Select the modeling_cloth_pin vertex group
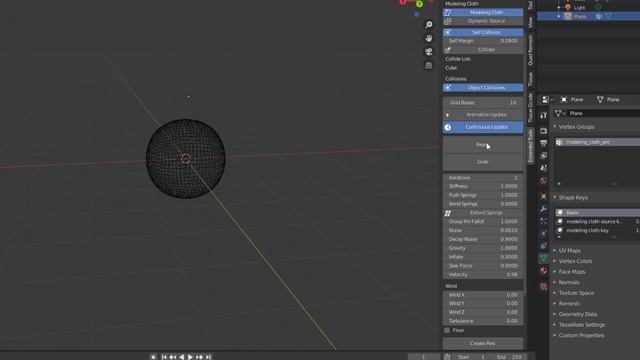 tap(598, 142)
